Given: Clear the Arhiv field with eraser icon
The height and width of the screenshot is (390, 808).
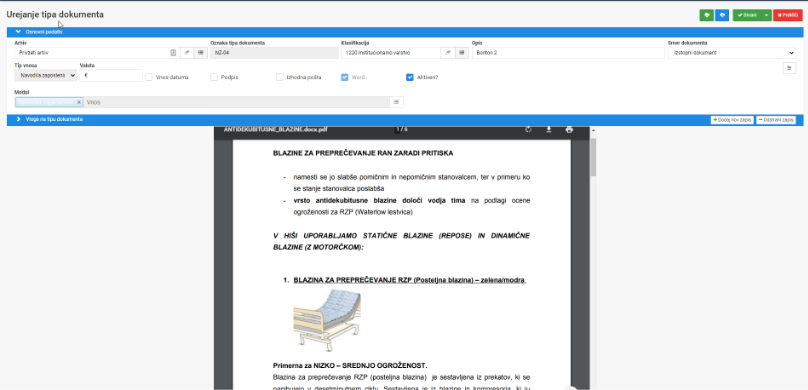Looking at the screenshot, I should coord(187,53).
